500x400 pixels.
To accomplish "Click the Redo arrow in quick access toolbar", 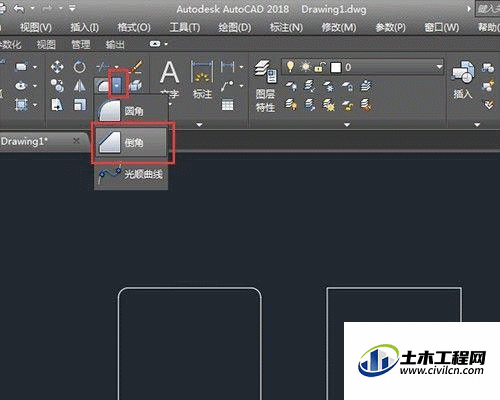I will [x=47, y=8].
